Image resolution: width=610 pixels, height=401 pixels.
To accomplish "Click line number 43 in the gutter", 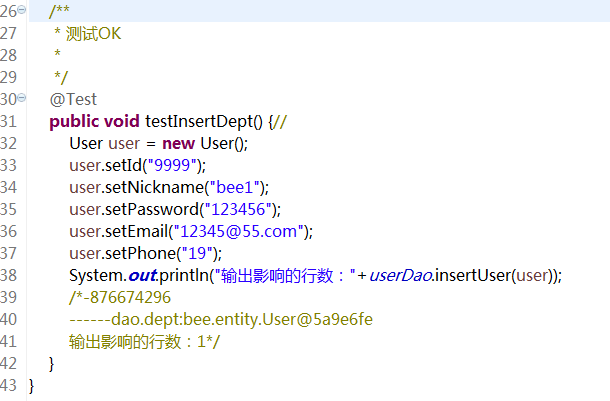I will pos(9,386).
